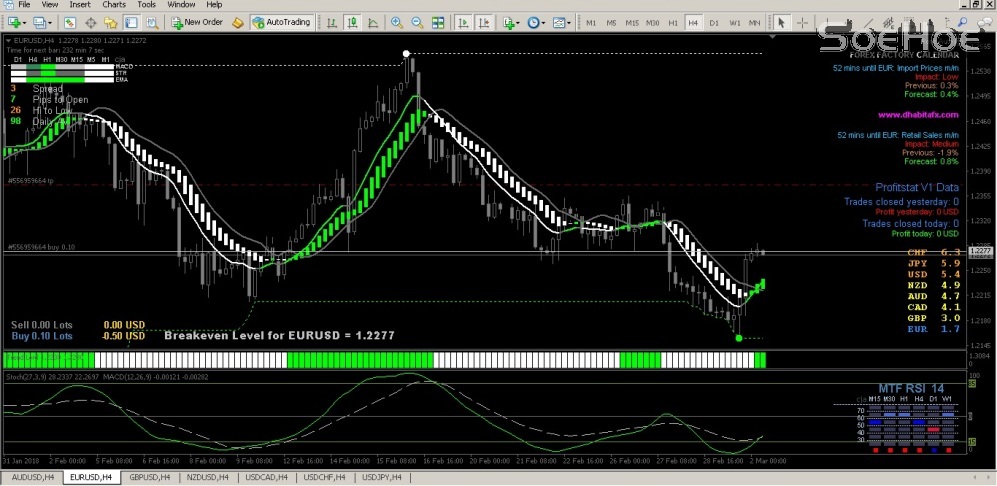Click the Zoom Out magnifier icon
997x486 pixels.
point(416,22)
